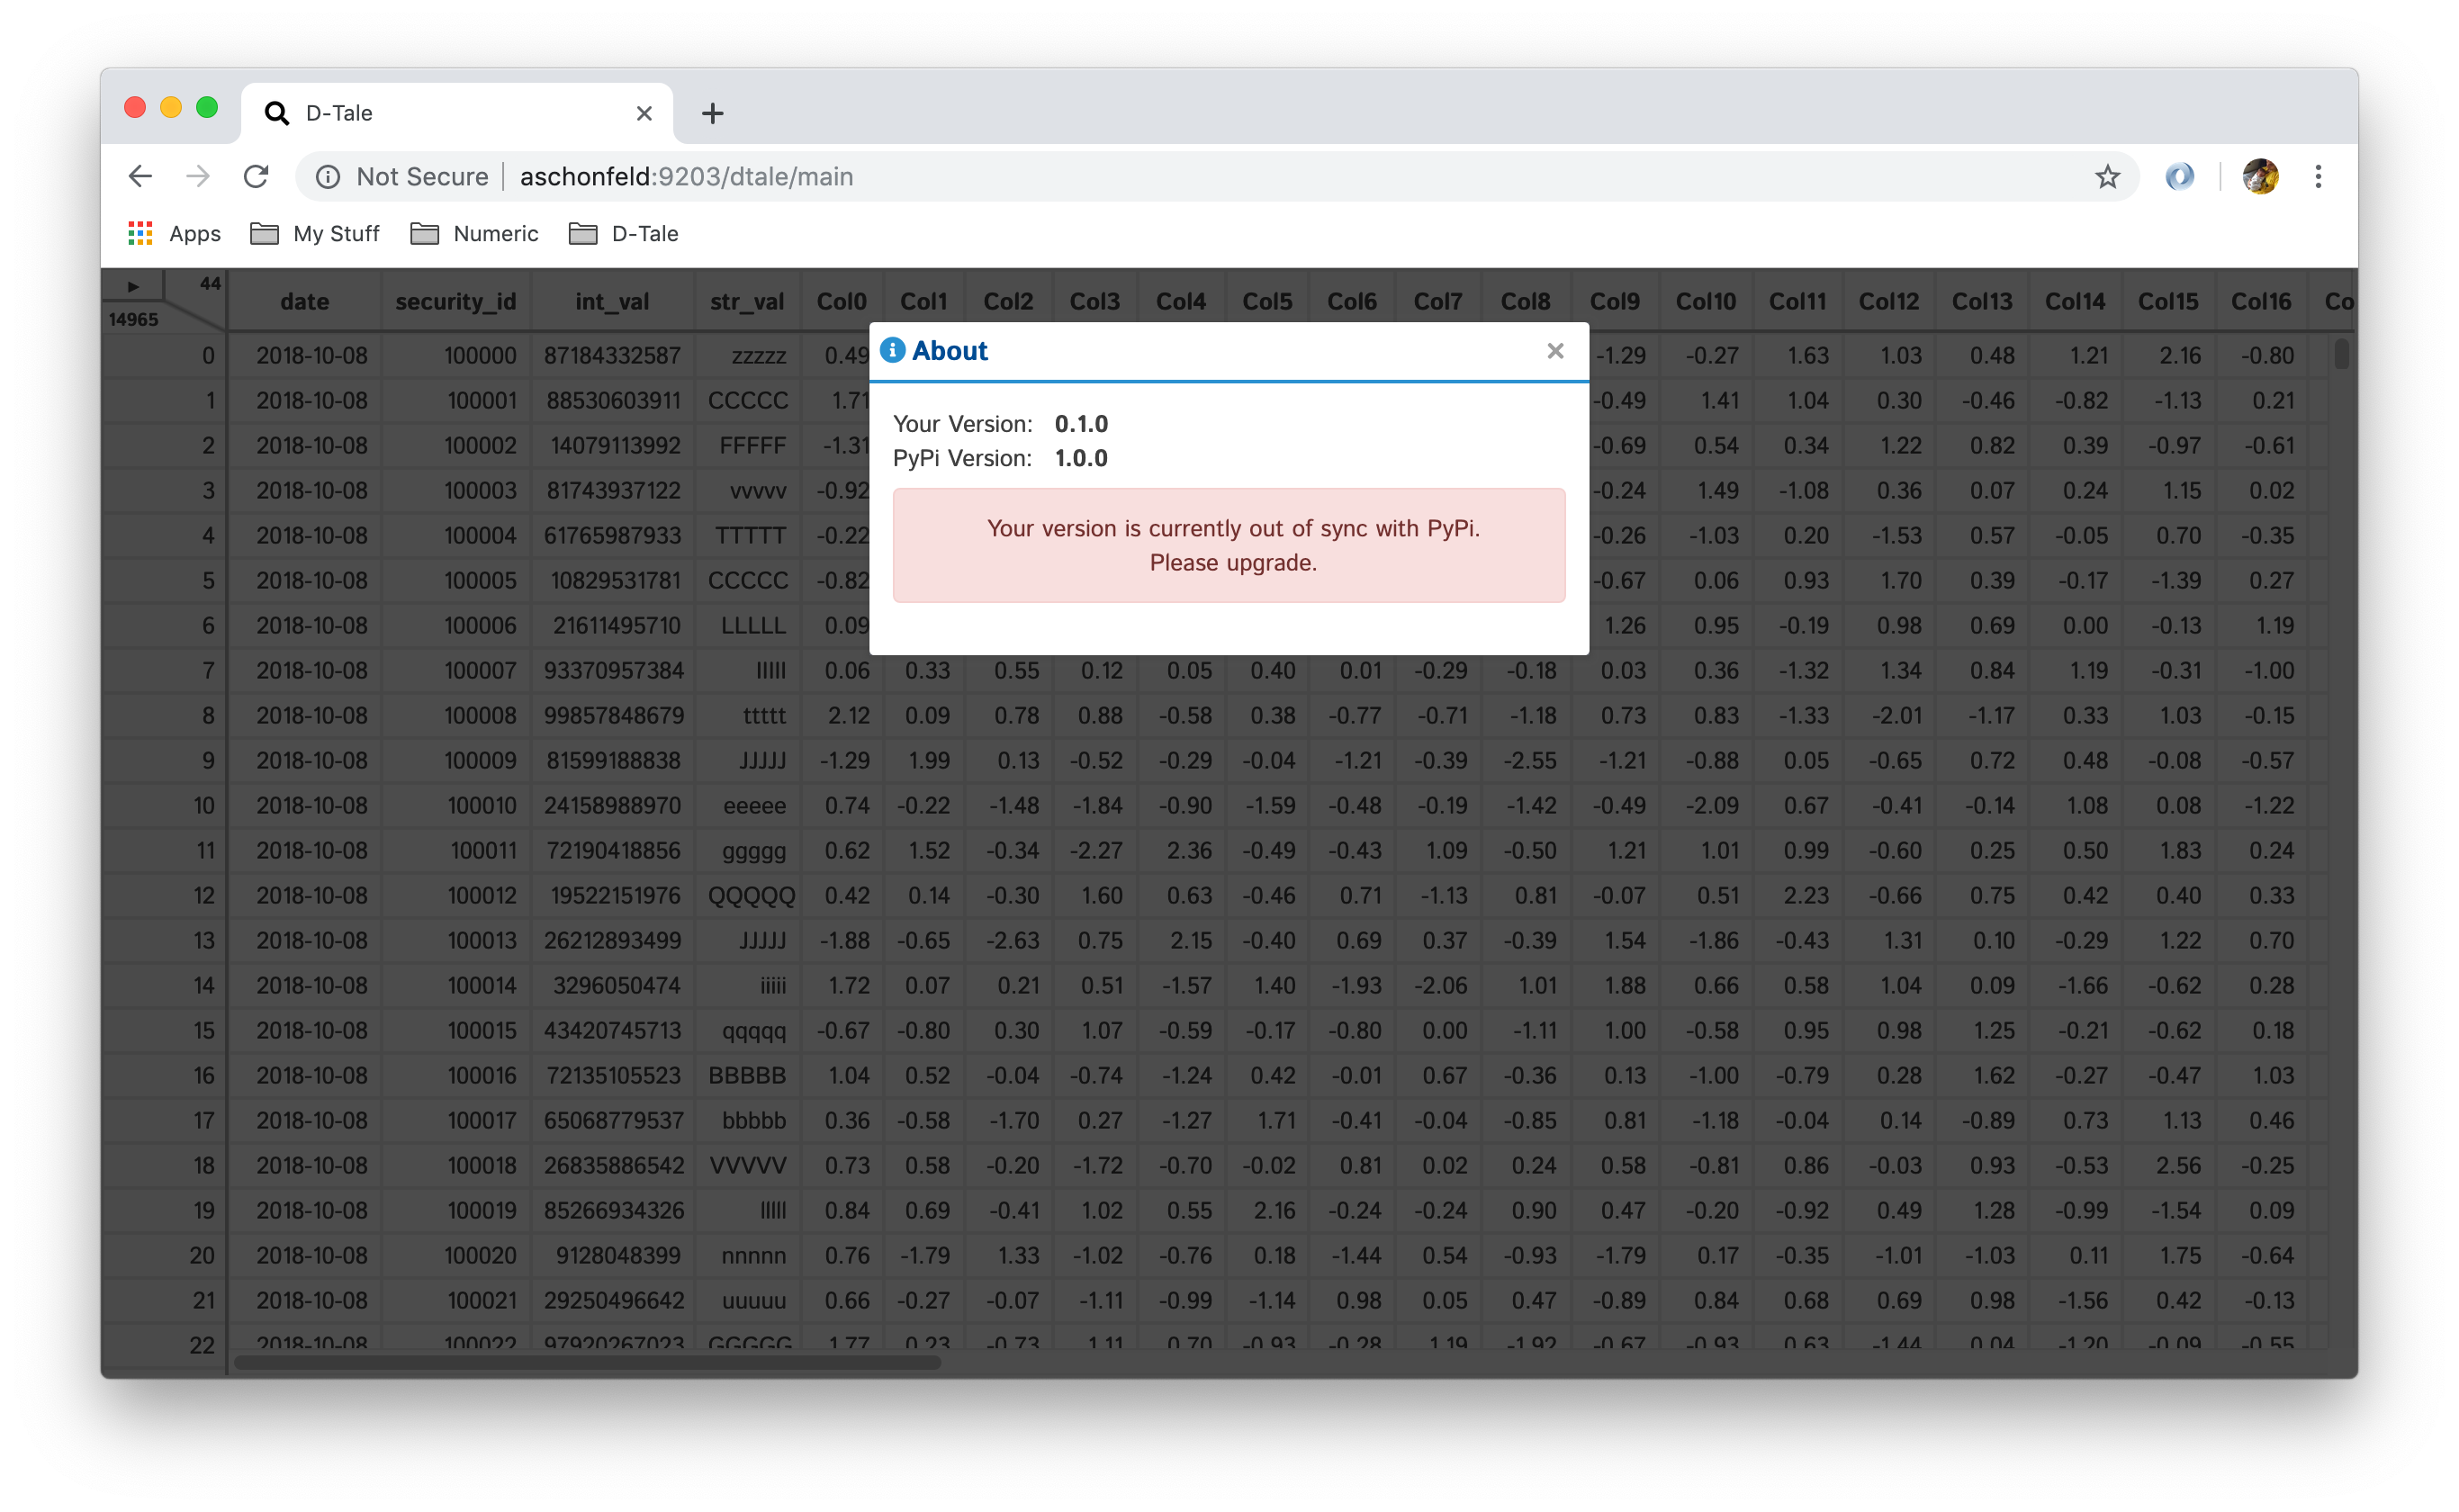Close the About dialog with X

(1554, 351)
